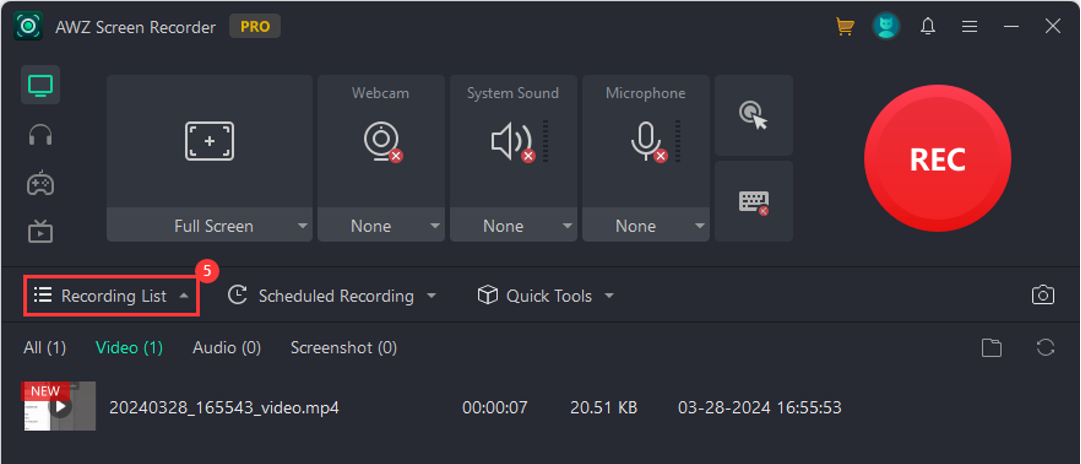Close the AWZ Screen Recorder window
The image size is (1081, 464).
1053,27
